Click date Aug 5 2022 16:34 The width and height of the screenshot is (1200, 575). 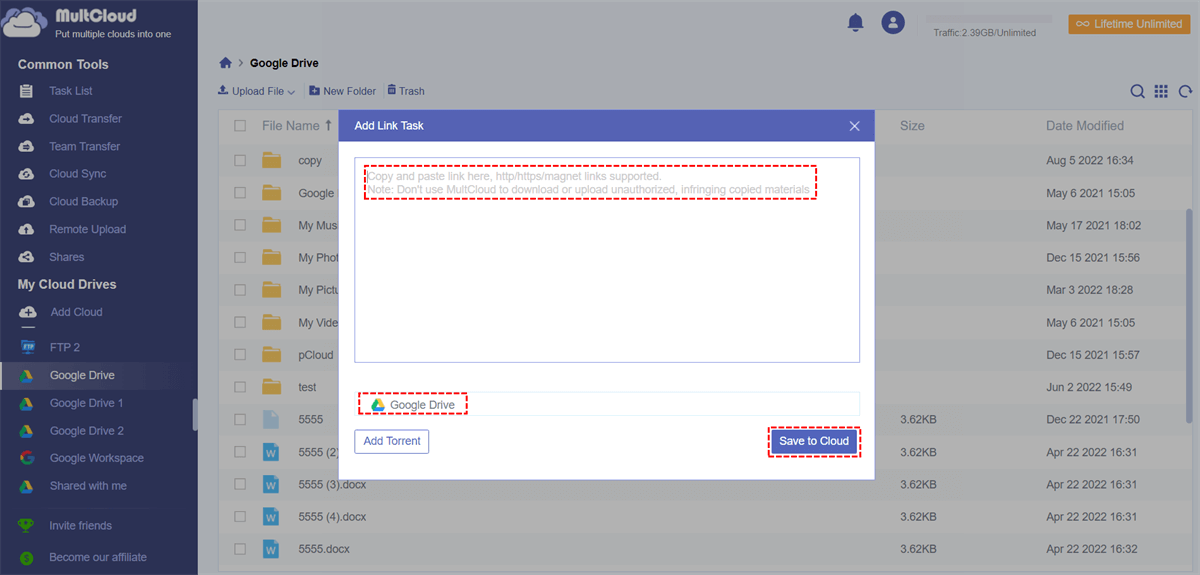click(1089, 160)
